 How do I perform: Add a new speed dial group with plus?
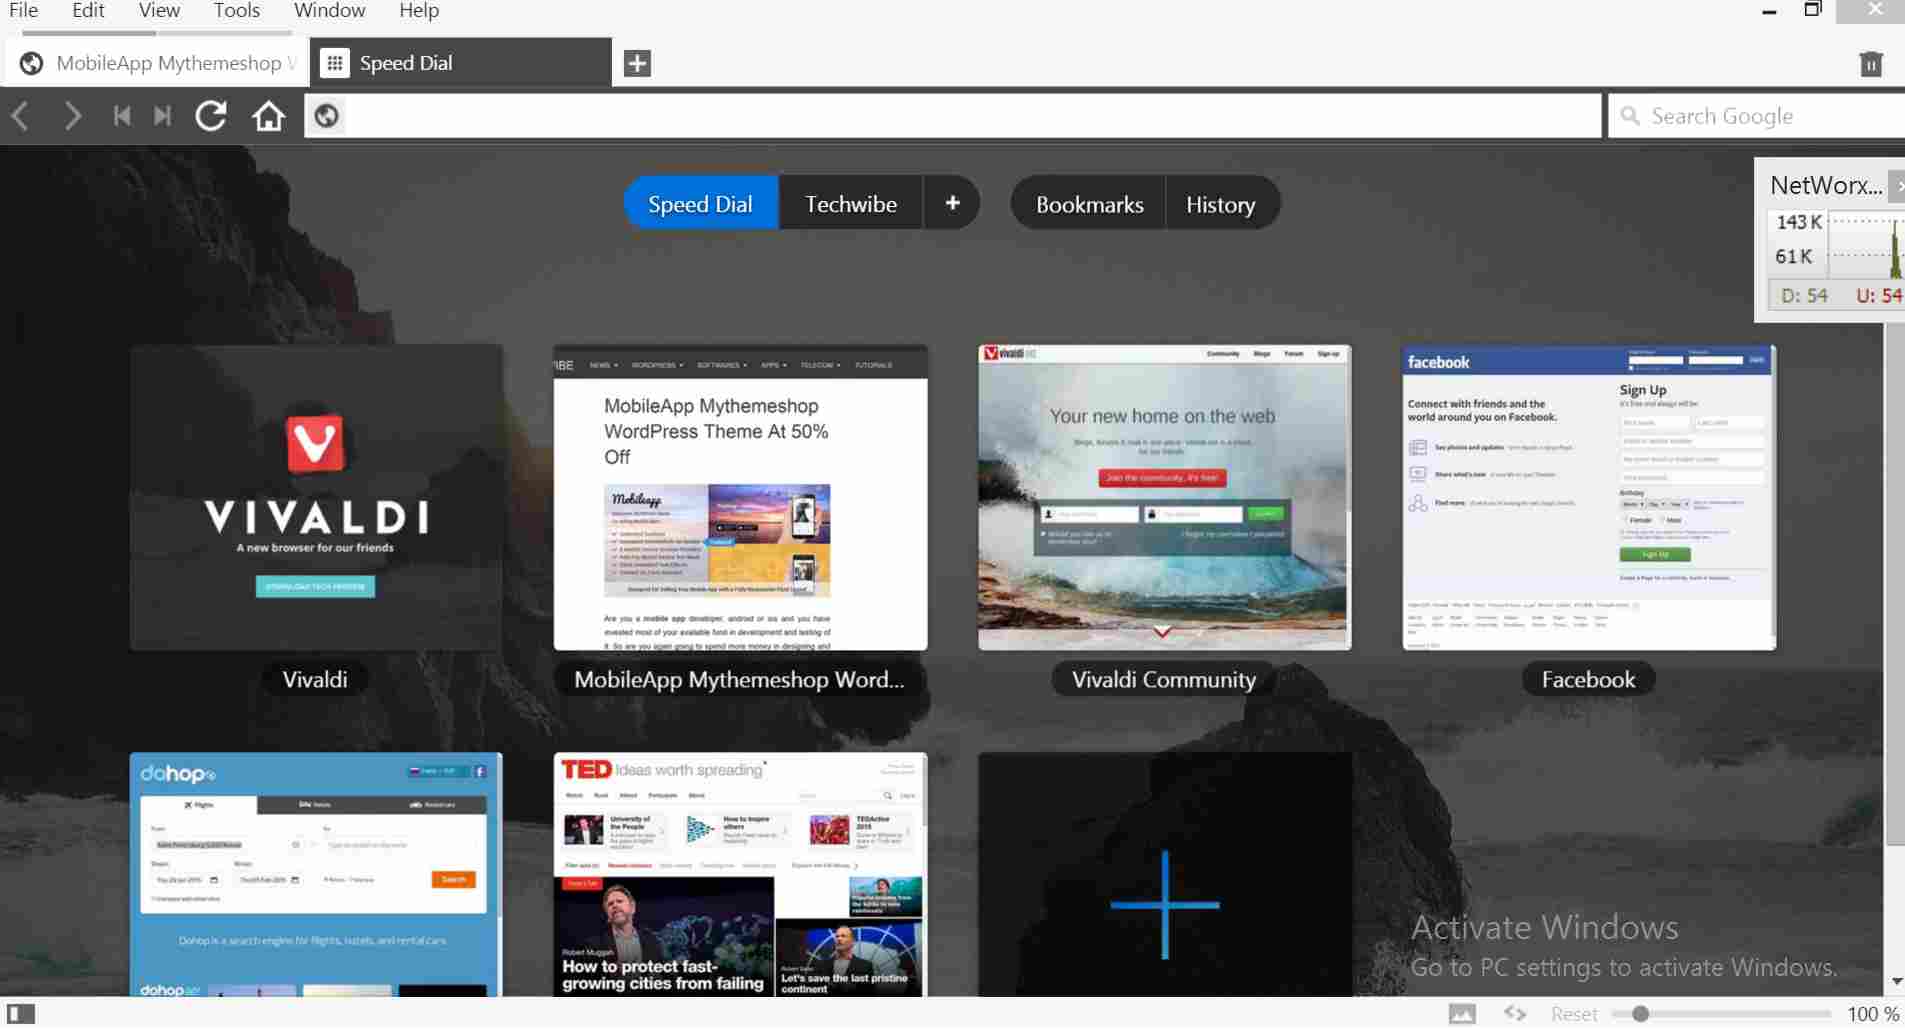952,203
